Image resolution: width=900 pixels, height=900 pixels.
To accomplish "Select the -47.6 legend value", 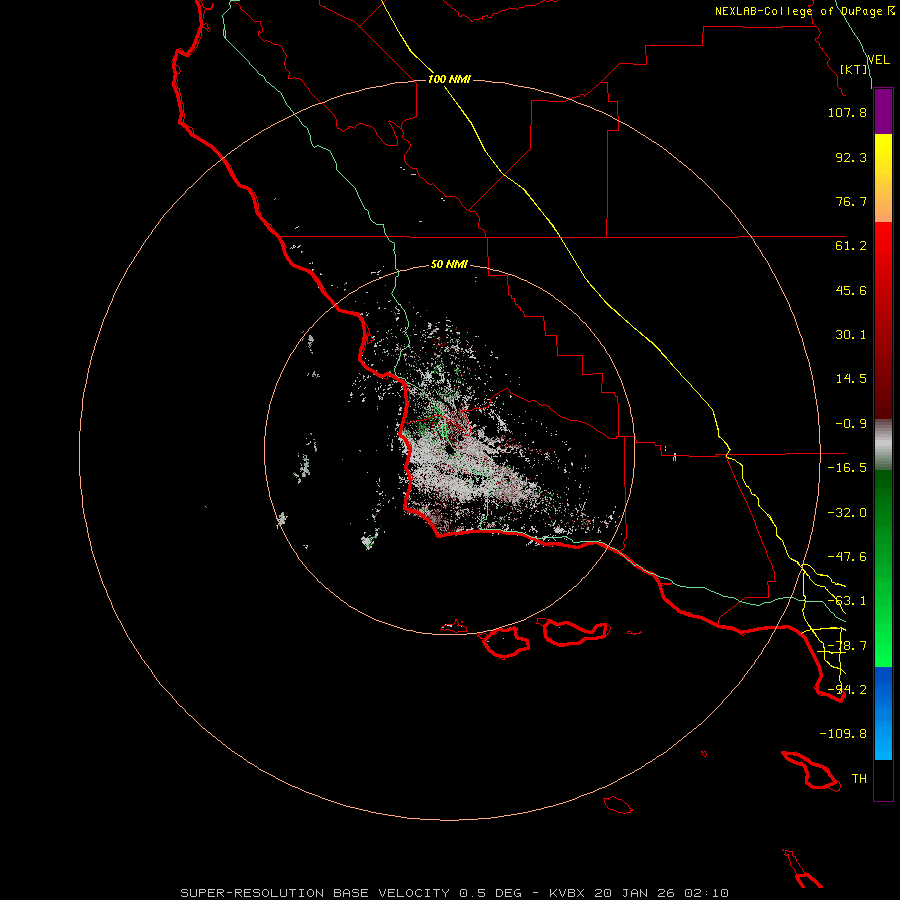I will click(x=847, y=557).
